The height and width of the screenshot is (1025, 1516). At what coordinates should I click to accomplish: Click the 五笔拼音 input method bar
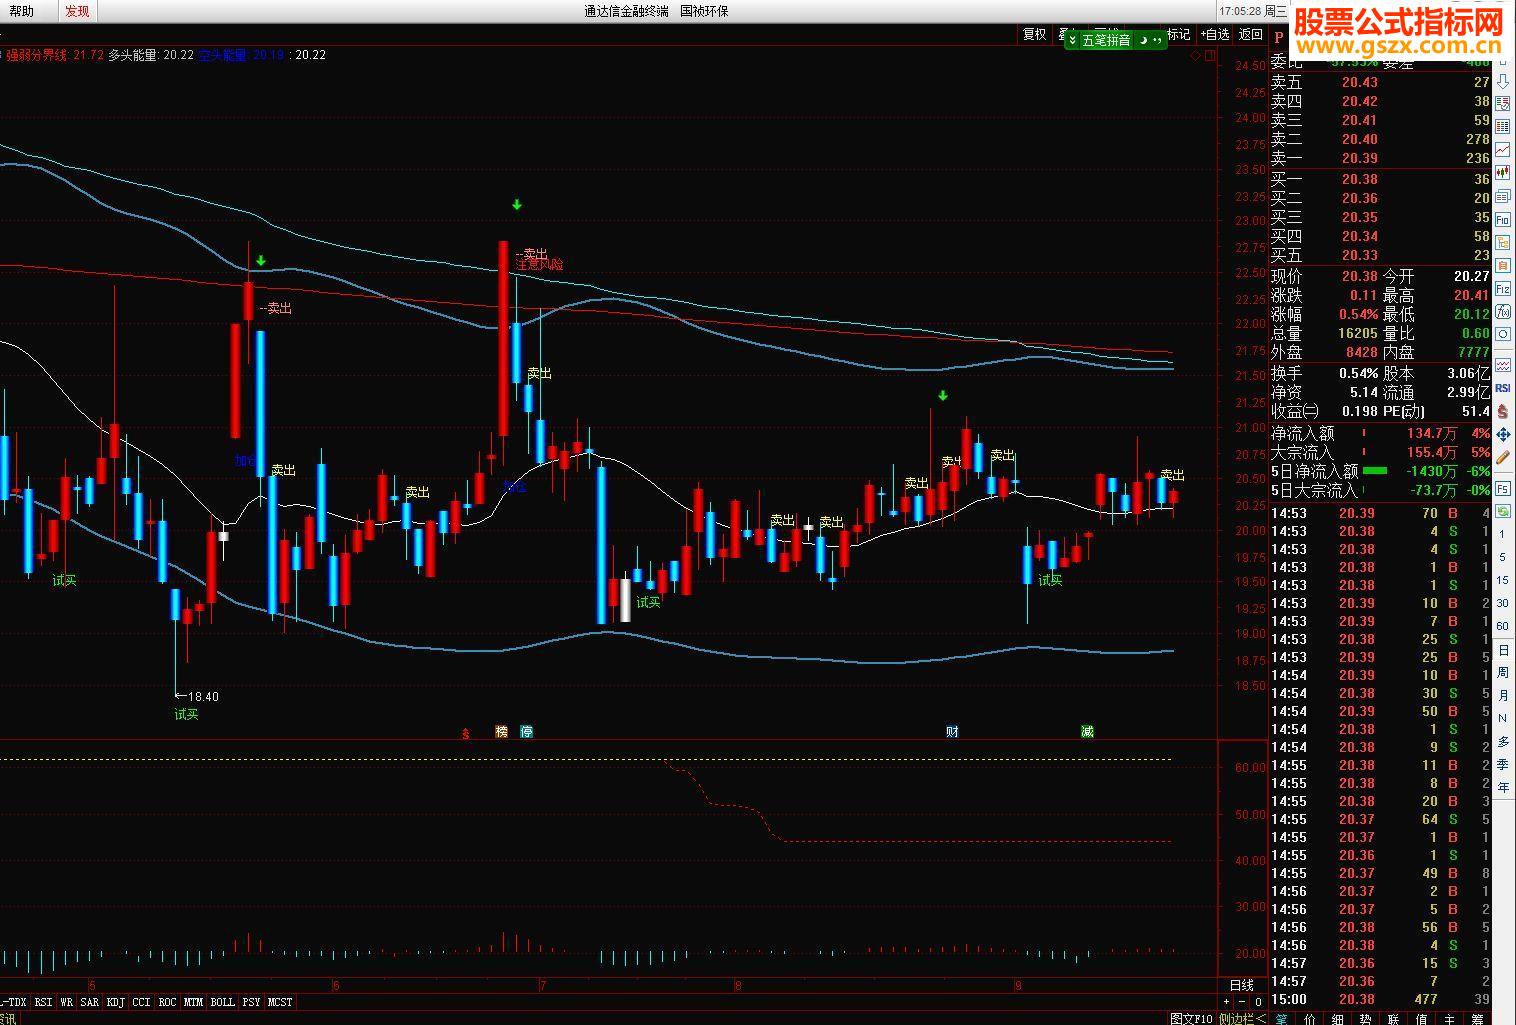(x=1115, y=40)
